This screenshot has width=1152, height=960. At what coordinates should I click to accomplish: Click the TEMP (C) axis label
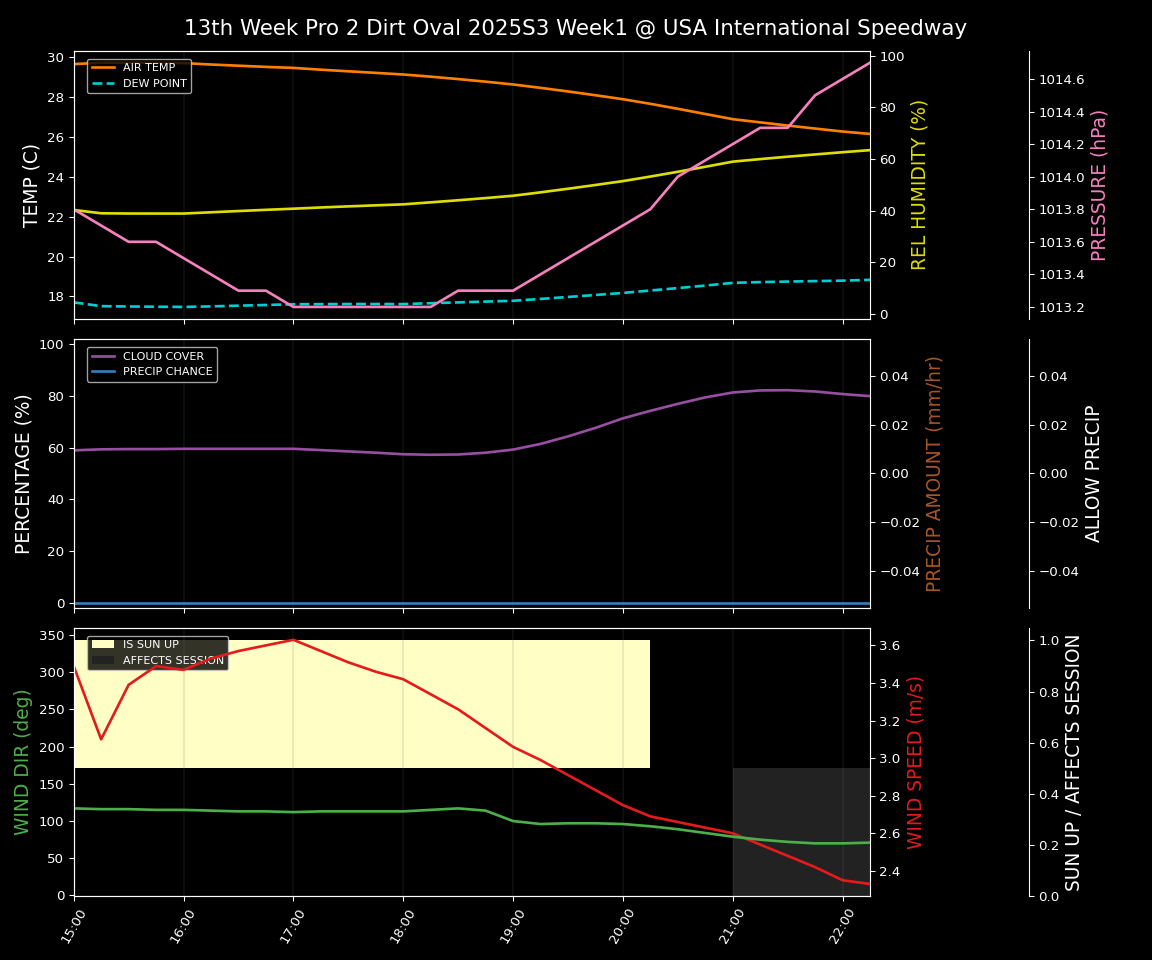(x=30, y=186)
